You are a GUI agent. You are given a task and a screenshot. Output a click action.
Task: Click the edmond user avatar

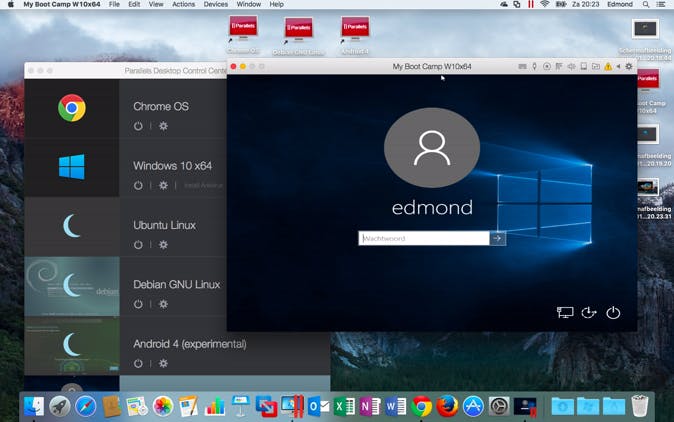(x=432, y=147)
